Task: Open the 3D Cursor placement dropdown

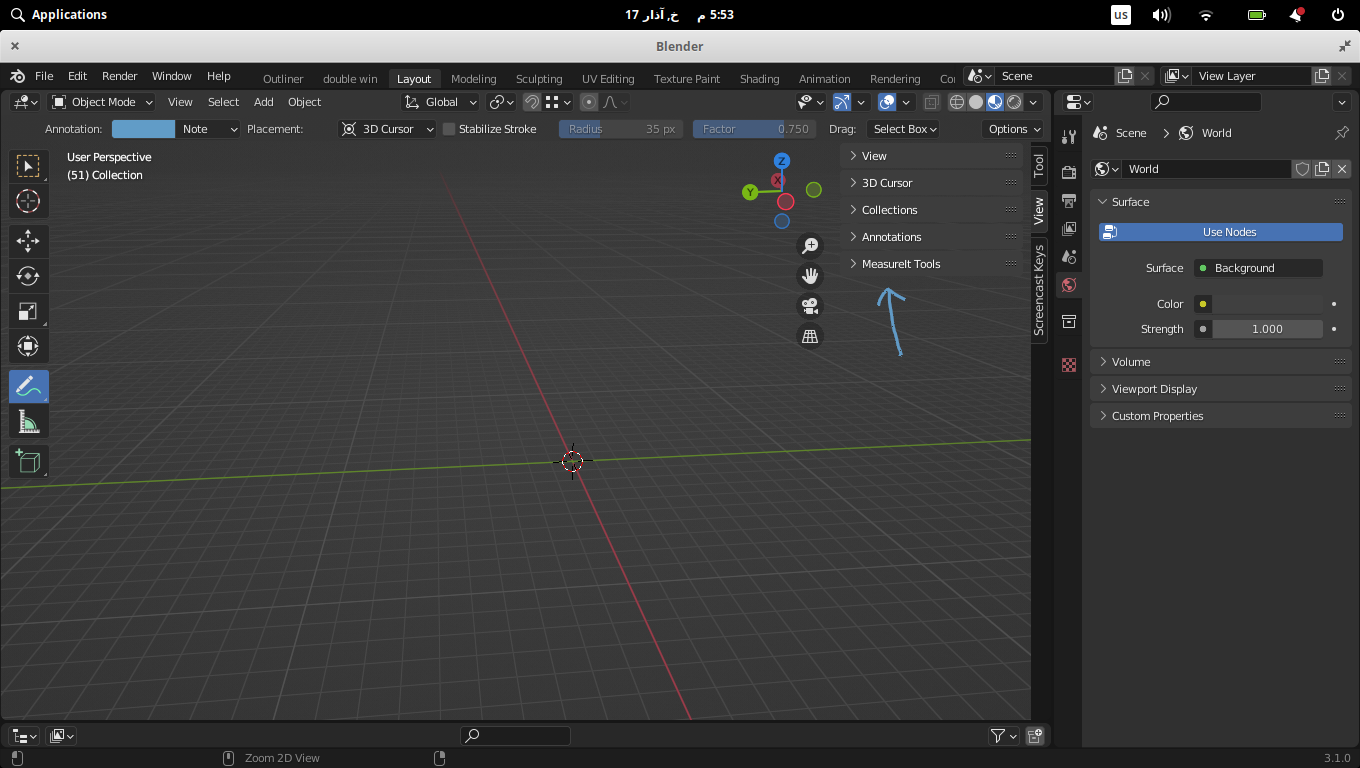Action: tap(388, 129)
